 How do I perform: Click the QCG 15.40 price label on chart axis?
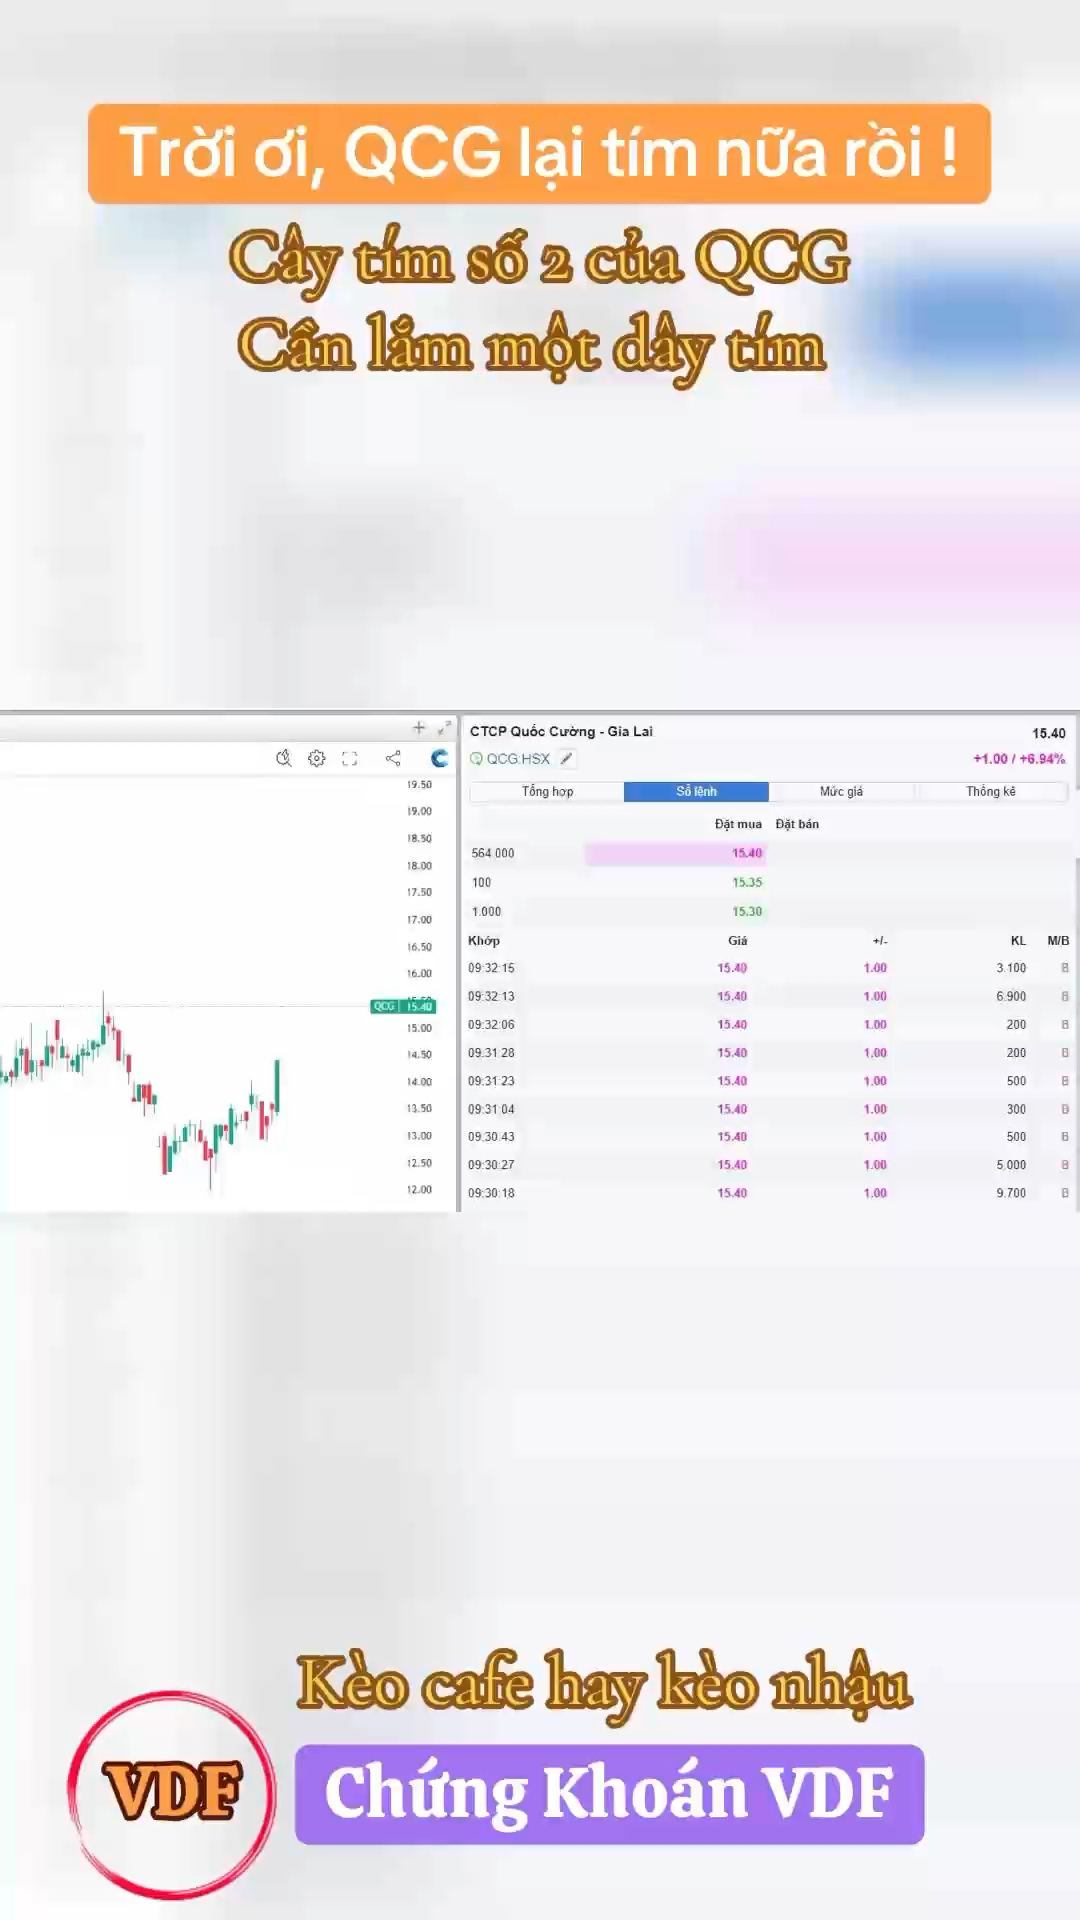(403, 1006)
